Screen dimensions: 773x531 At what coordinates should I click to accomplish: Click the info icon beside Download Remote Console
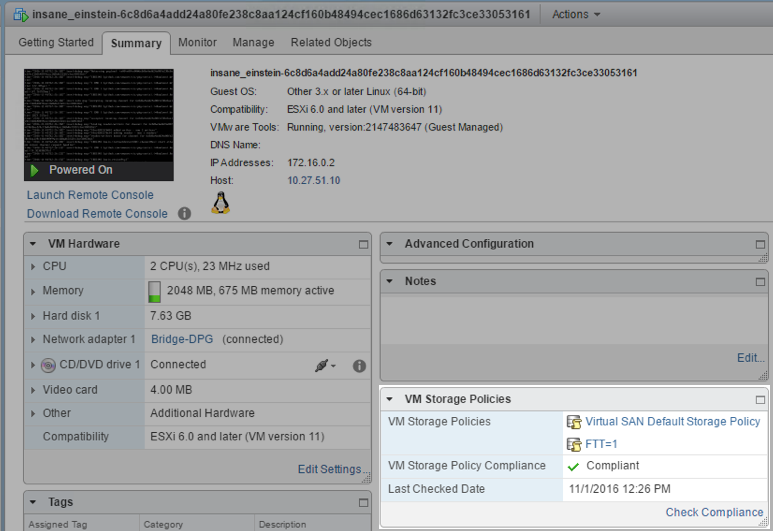tap(184, 214)
